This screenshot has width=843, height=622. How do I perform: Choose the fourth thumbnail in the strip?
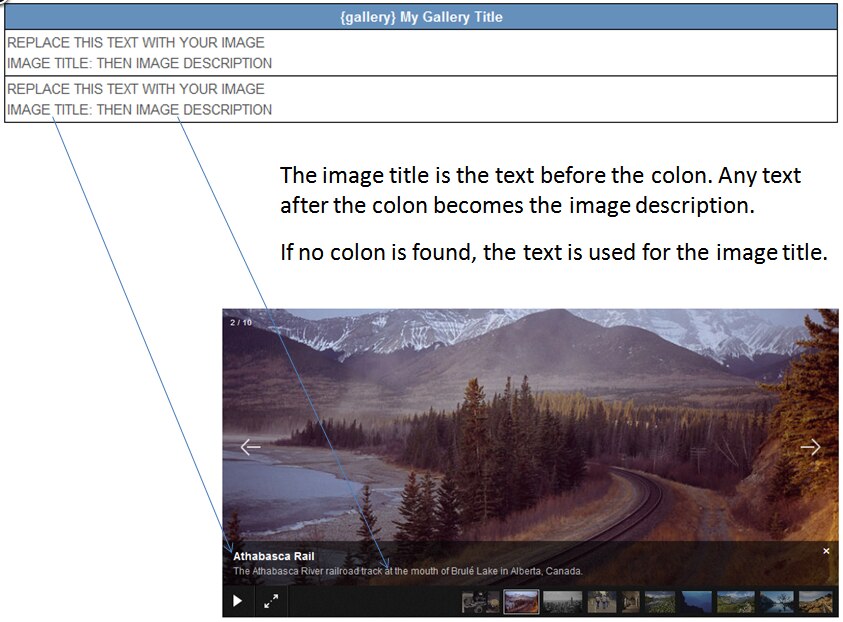coord(602,601)
